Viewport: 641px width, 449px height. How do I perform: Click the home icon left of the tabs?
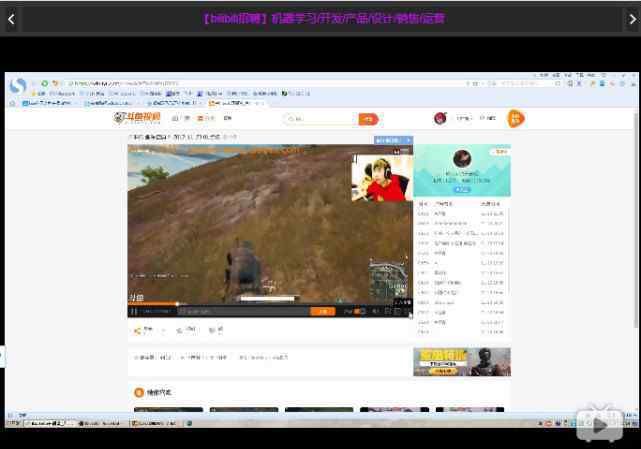click(x=12, y=103)
